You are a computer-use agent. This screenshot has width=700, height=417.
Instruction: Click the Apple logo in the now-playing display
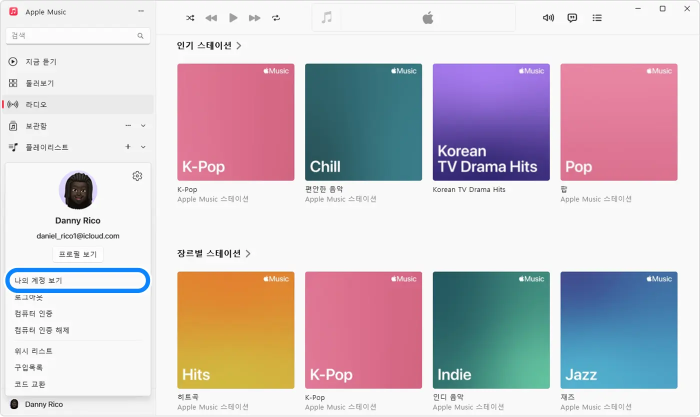(x=428, y=18)
